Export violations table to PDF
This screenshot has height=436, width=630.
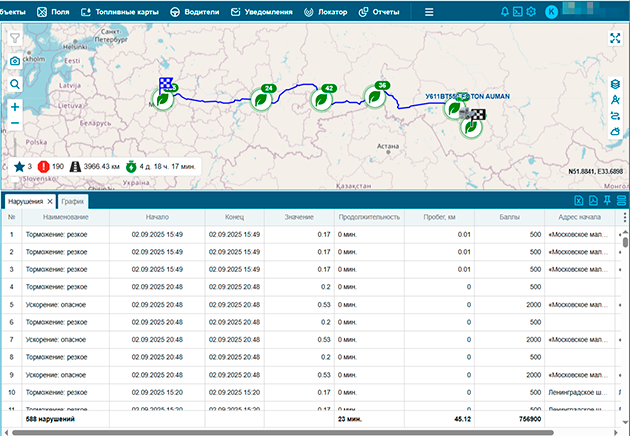click(593, 202)
